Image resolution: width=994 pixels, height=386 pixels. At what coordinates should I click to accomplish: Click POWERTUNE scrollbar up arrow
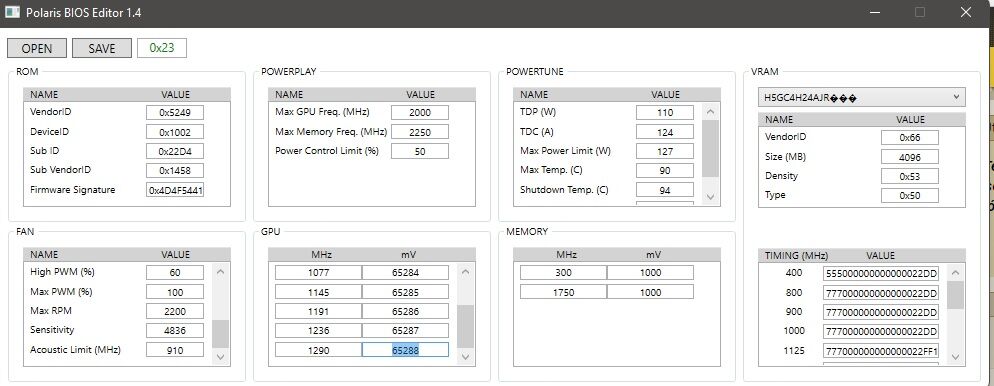(711, 112)
